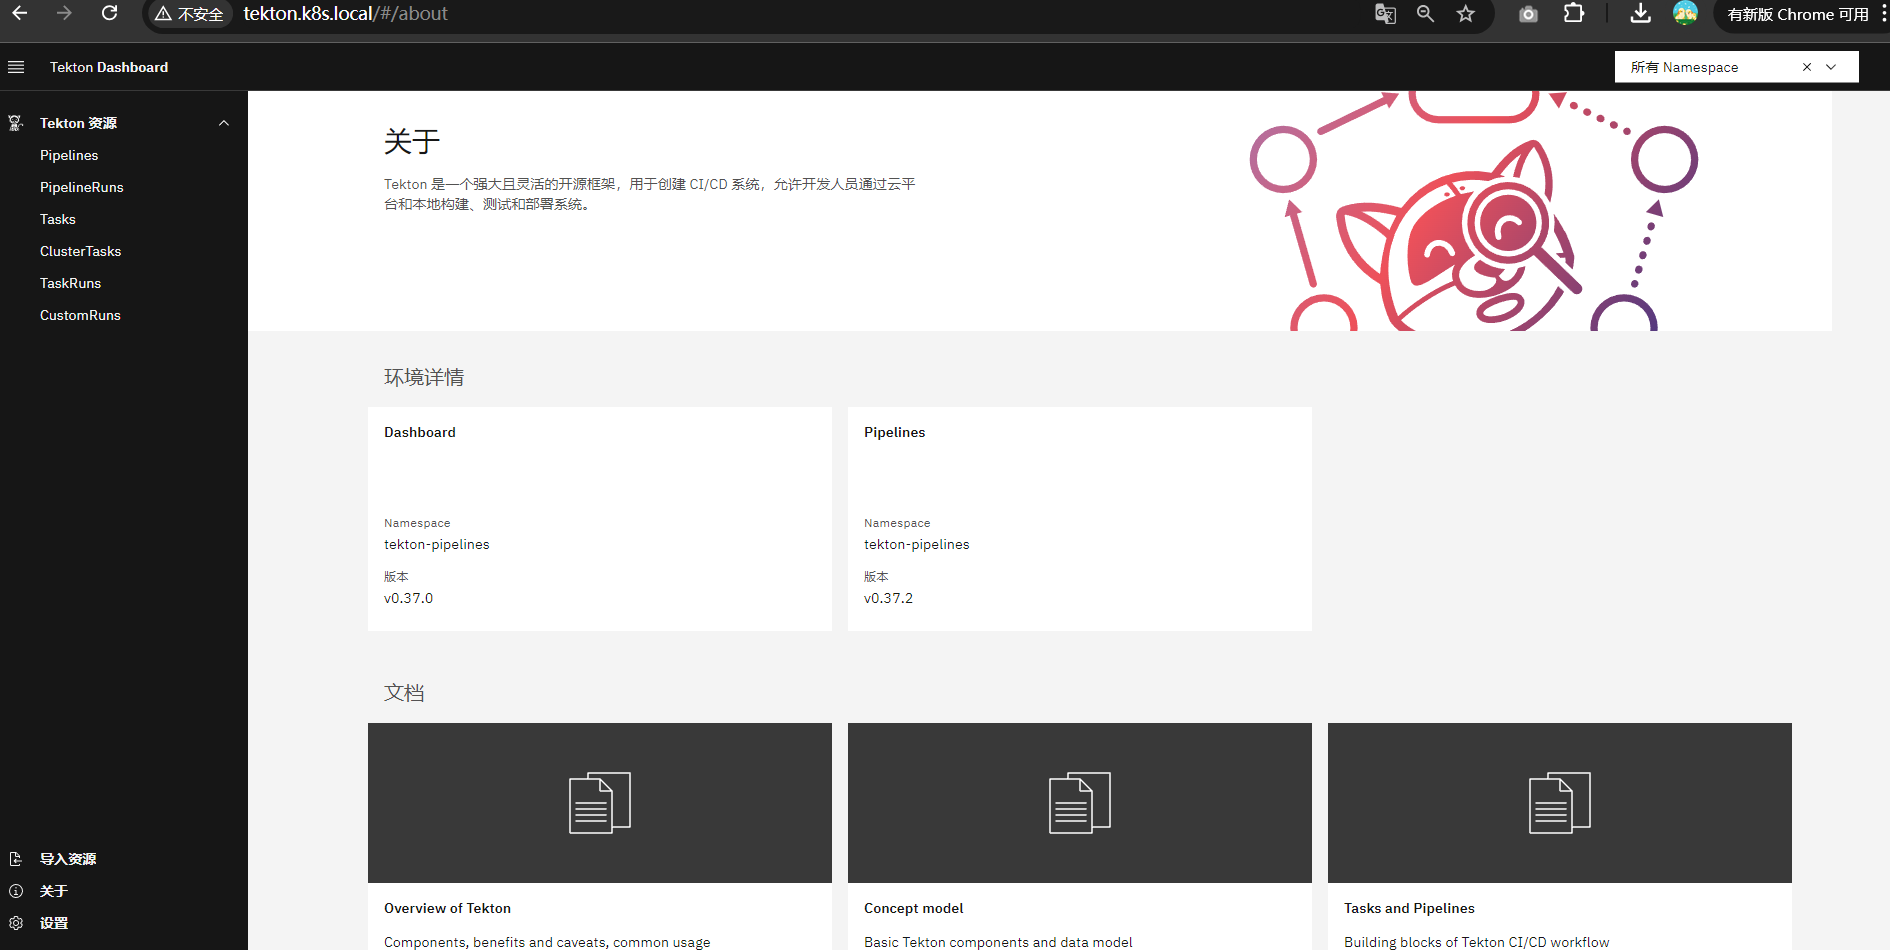Click tekton-pipelines namespace in Pipelines card
The image size is (1890, 950).
click(917, 544)
